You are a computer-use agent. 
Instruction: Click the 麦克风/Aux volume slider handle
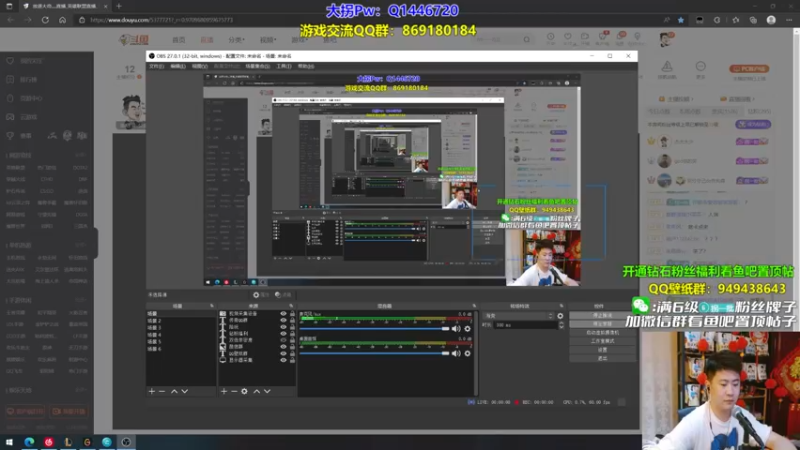(x=445, y=329)
